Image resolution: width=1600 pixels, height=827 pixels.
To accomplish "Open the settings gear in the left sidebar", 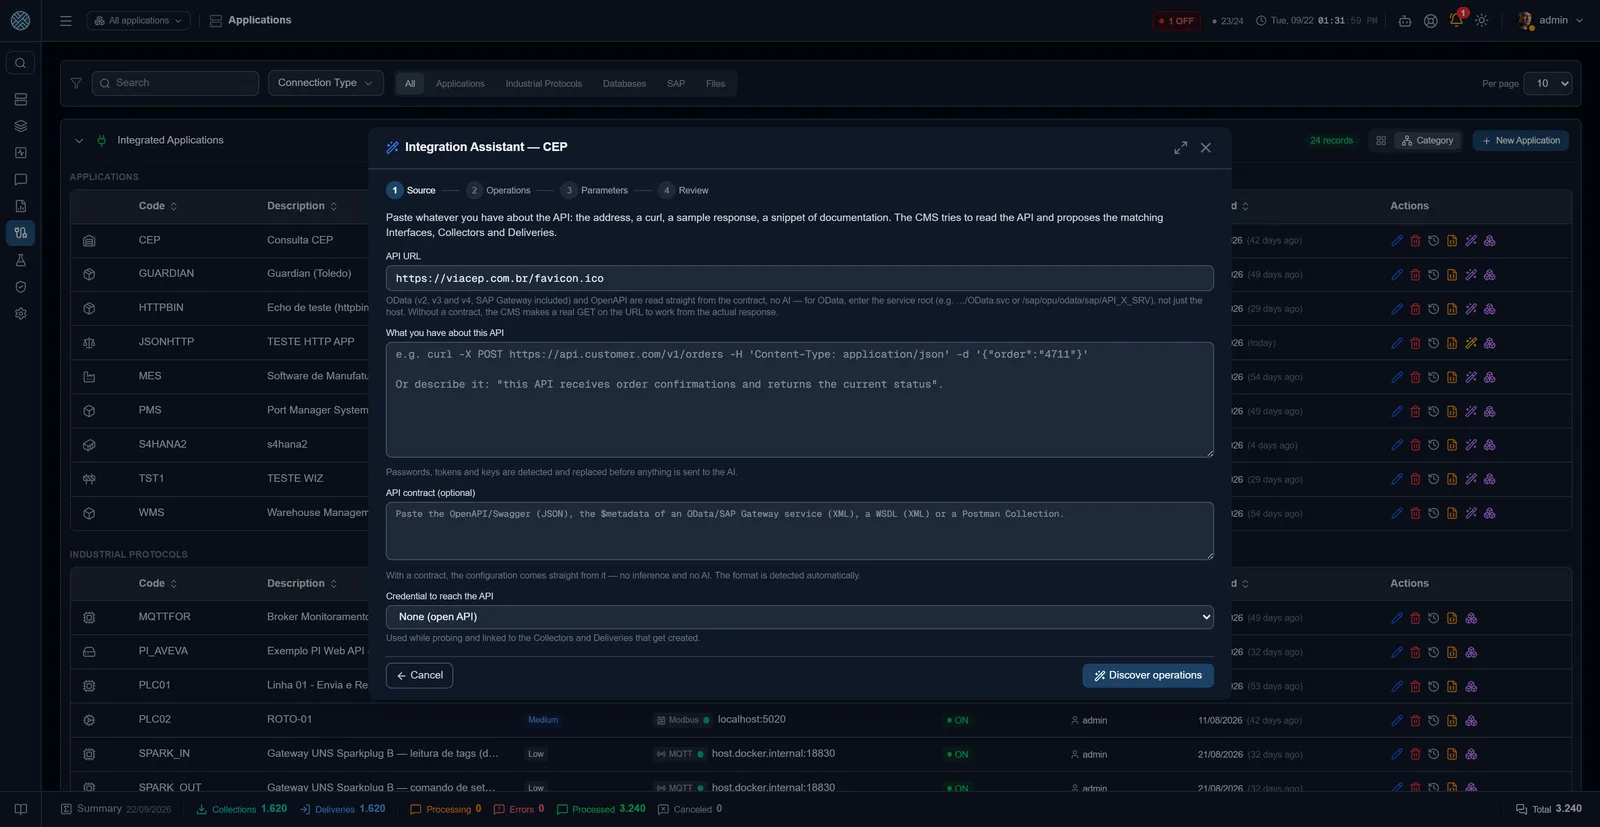I will pyautogui.click(x=20, y=313).
